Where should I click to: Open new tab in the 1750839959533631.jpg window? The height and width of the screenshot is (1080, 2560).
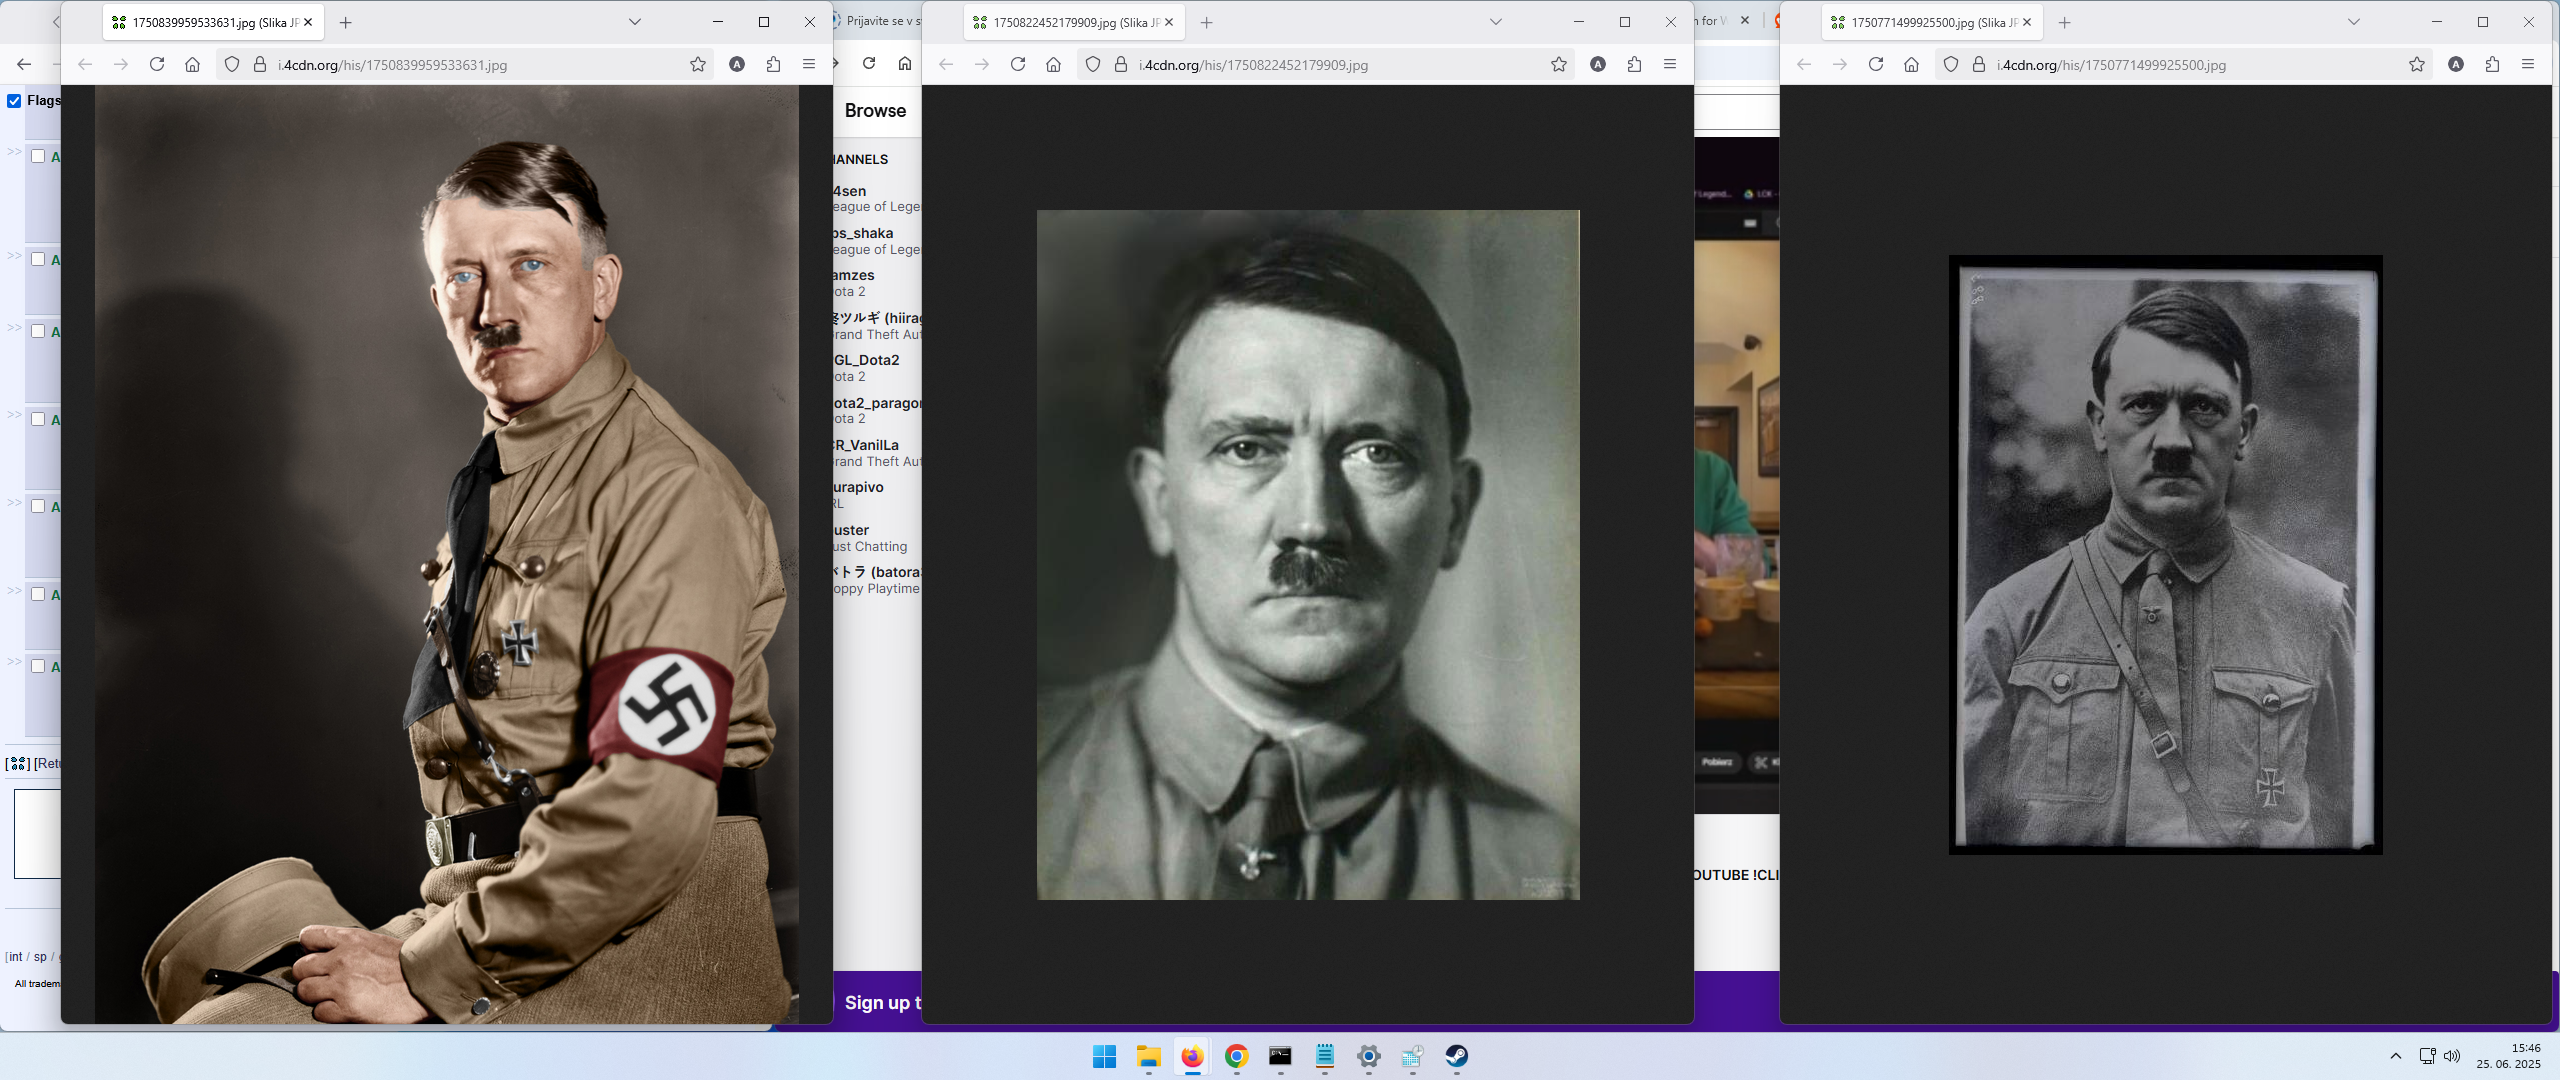click(346, 22)
